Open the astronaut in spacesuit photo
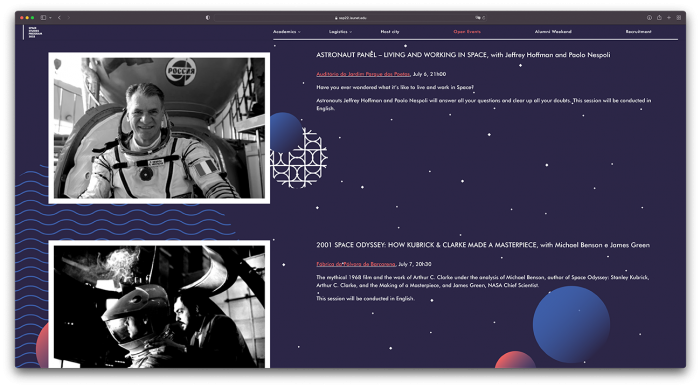The width and height of the screenshot is (700, 388). click(x=159, y=128)
